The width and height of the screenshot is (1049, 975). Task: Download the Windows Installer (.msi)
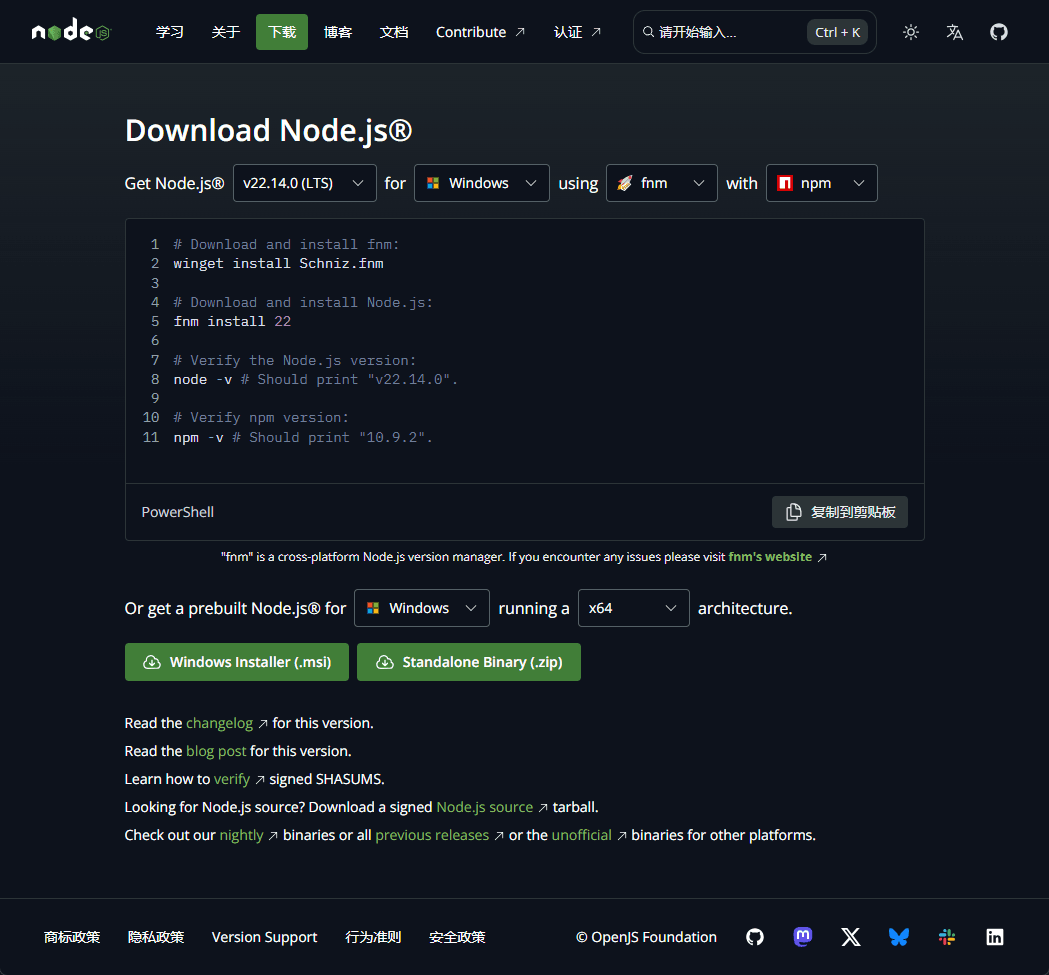(237, 662)
